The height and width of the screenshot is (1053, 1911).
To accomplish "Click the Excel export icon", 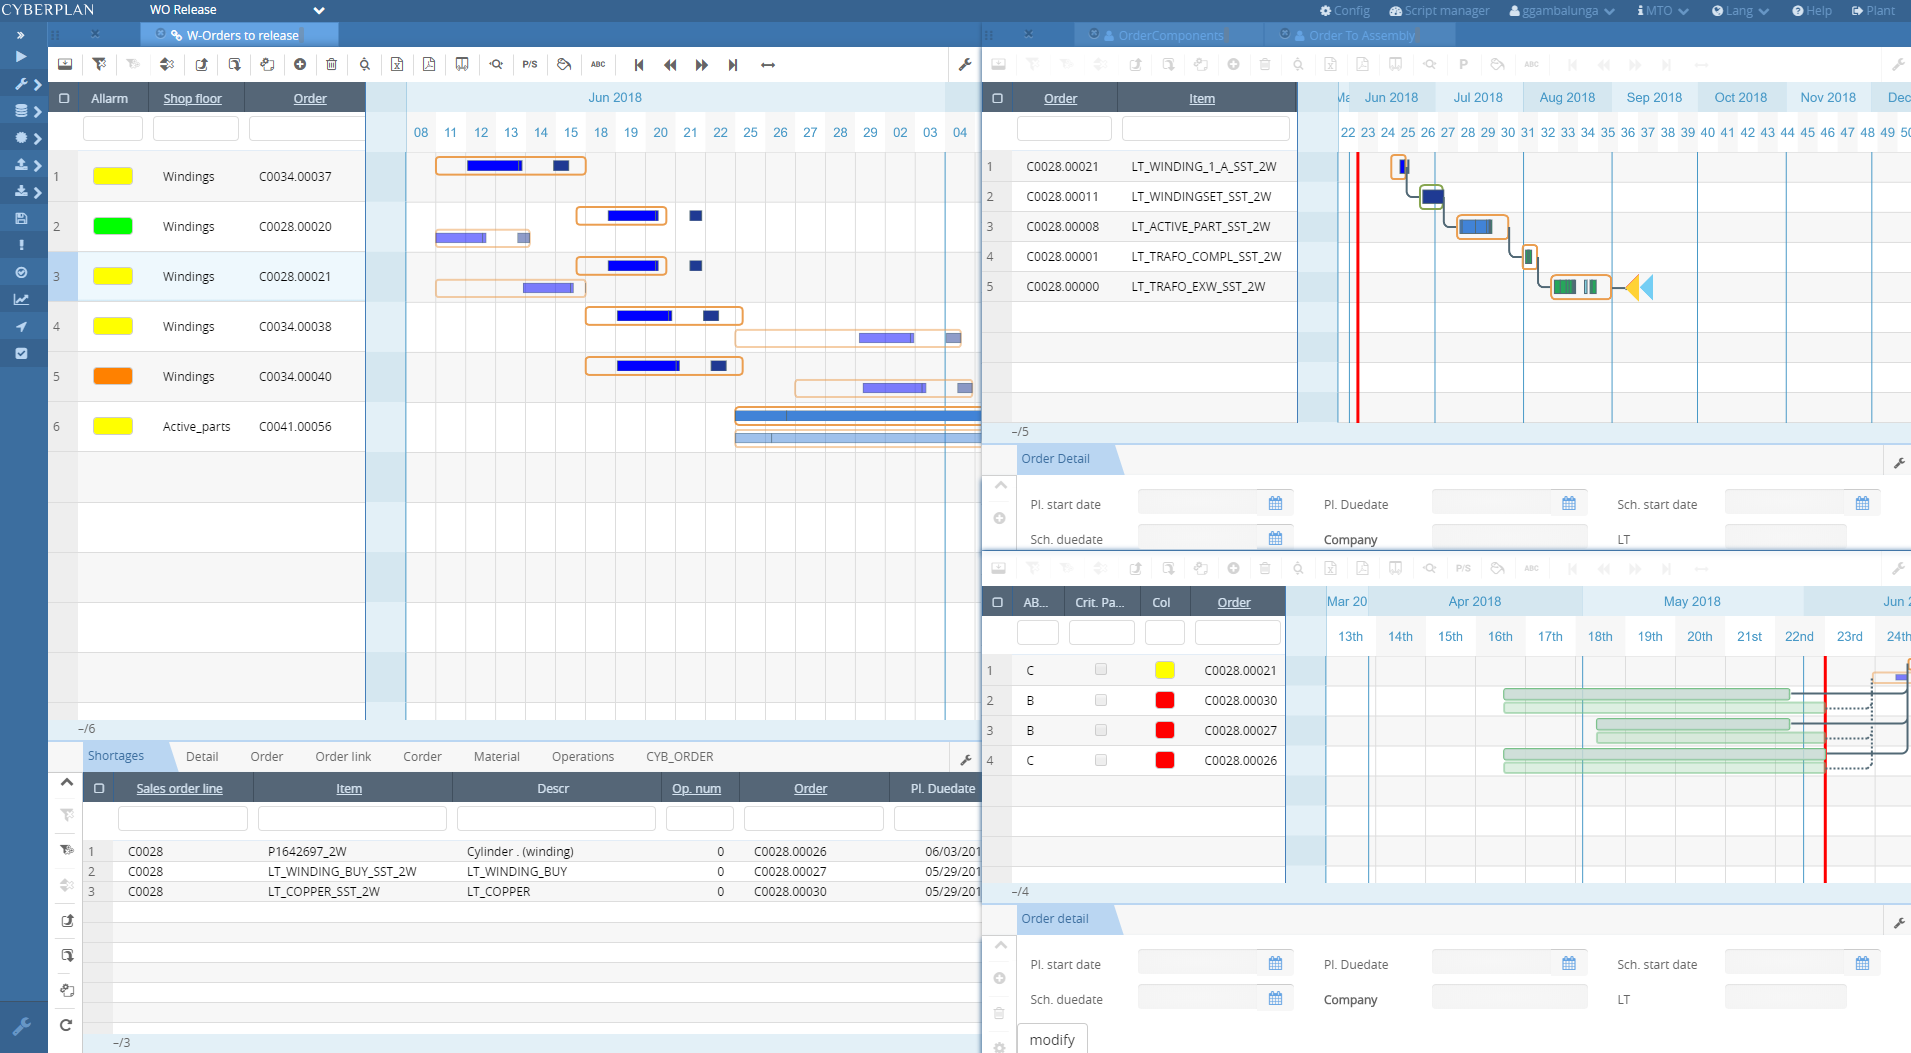I will 397,65.
